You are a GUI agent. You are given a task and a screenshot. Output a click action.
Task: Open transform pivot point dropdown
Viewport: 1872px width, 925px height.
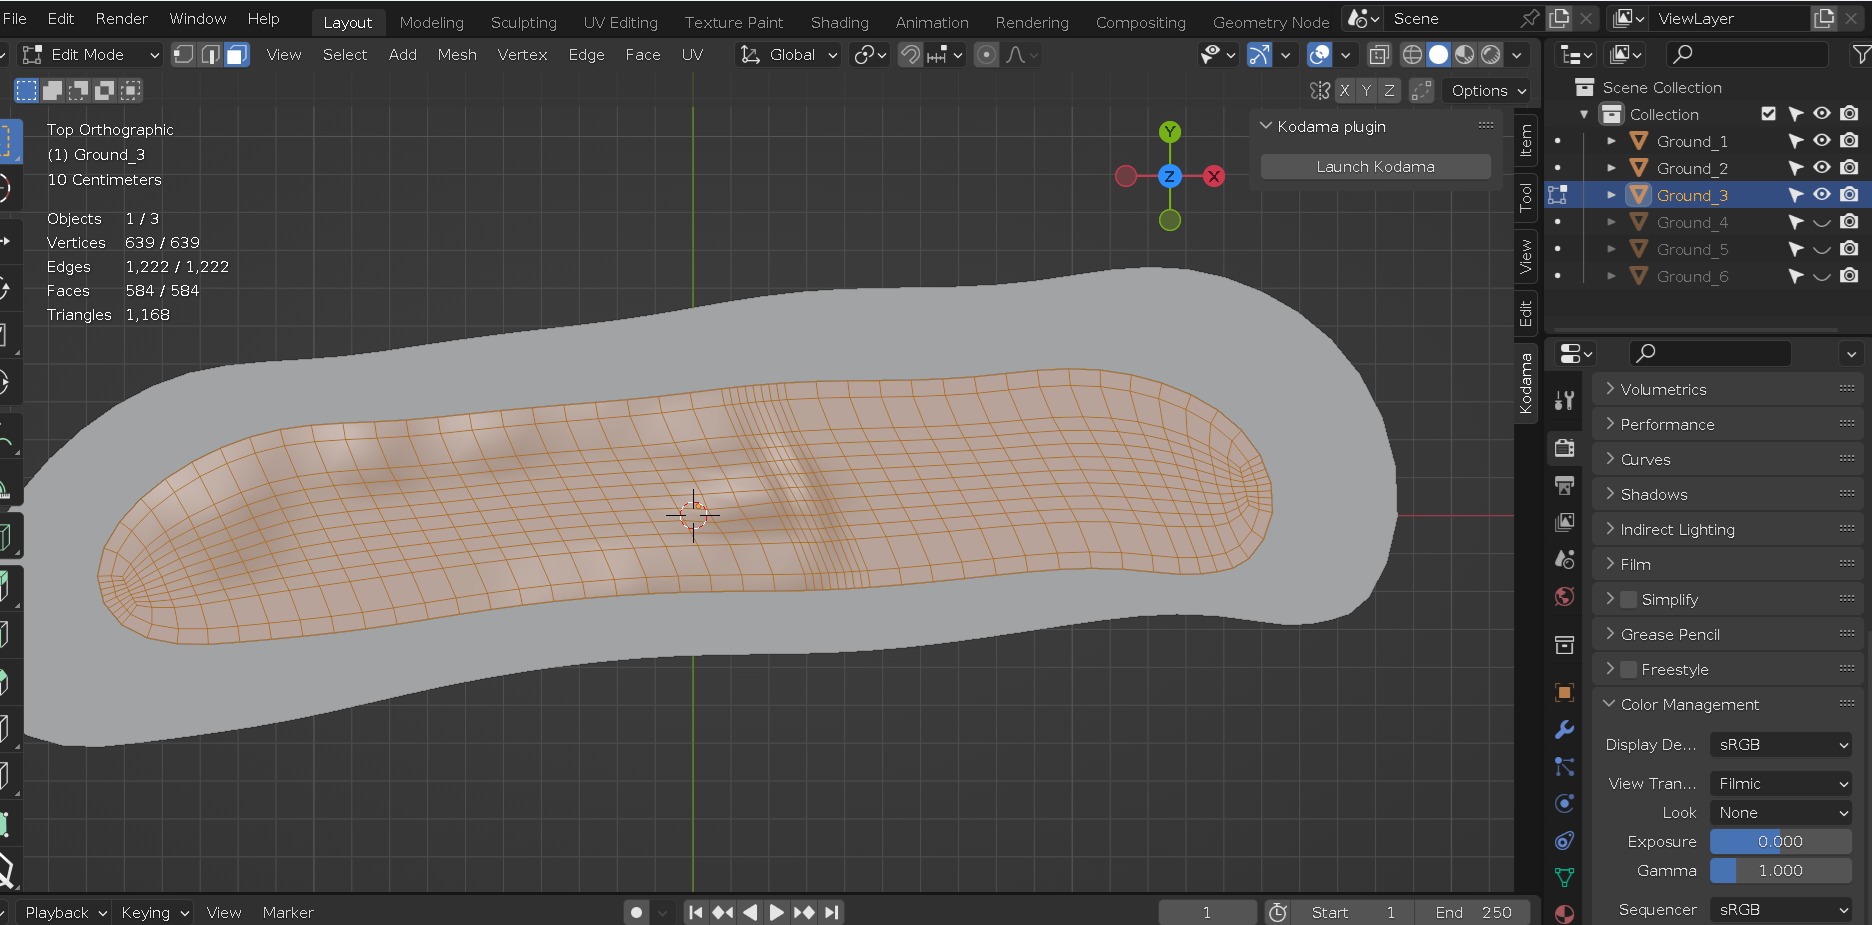coord(869,55)
